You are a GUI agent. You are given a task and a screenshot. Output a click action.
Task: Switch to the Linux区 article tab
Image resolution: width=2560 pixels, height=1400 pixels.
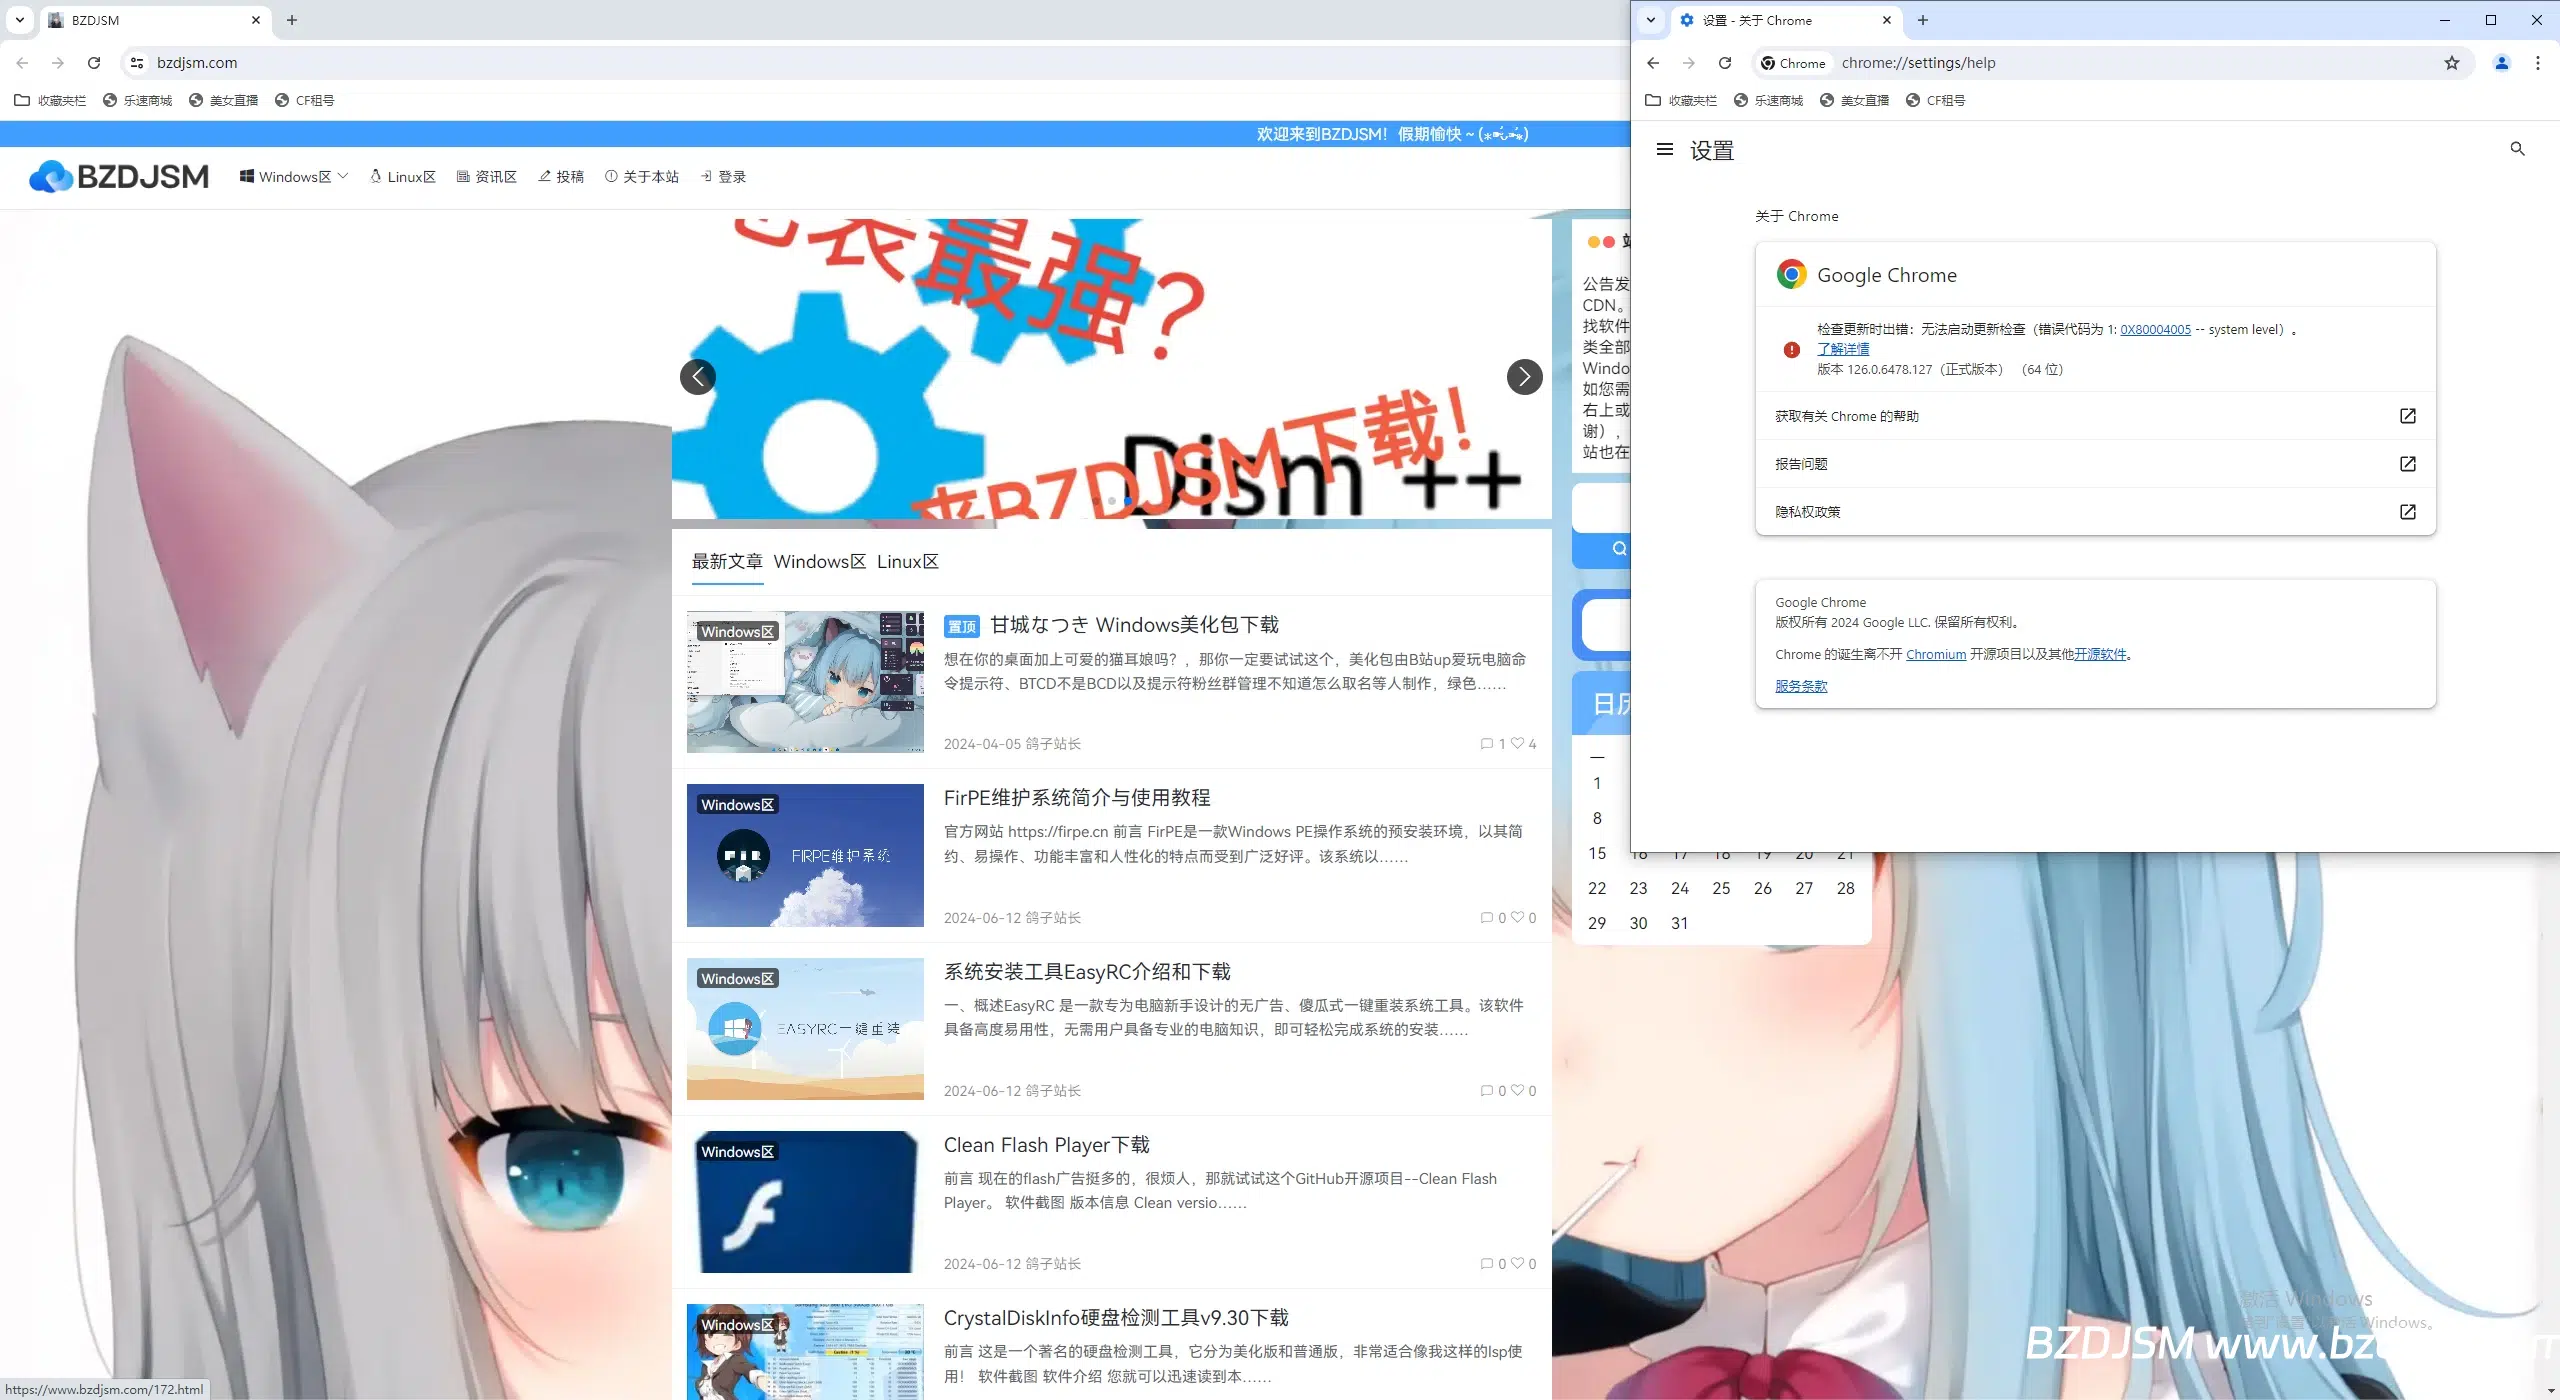click(908, 562)
